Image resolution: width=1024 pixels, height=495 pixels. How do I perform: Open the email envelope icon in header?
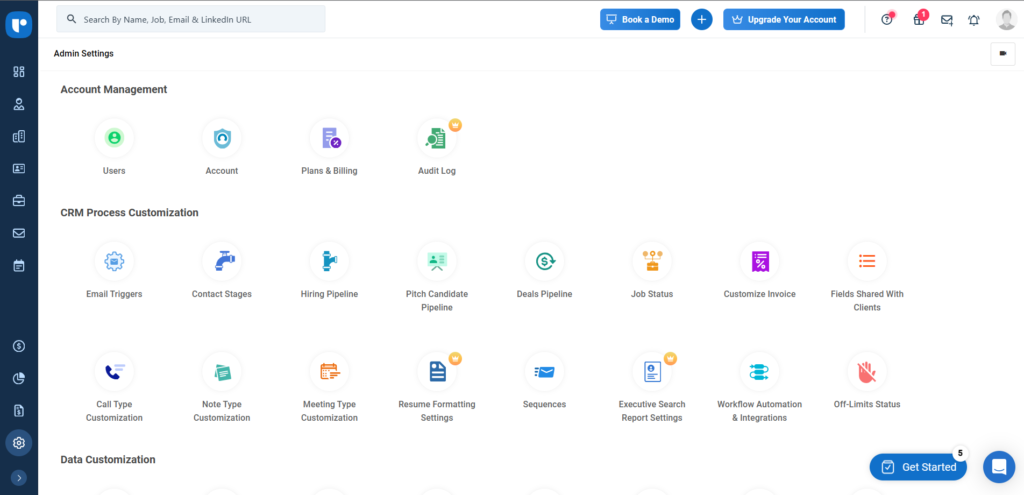(x=947, y=20)
